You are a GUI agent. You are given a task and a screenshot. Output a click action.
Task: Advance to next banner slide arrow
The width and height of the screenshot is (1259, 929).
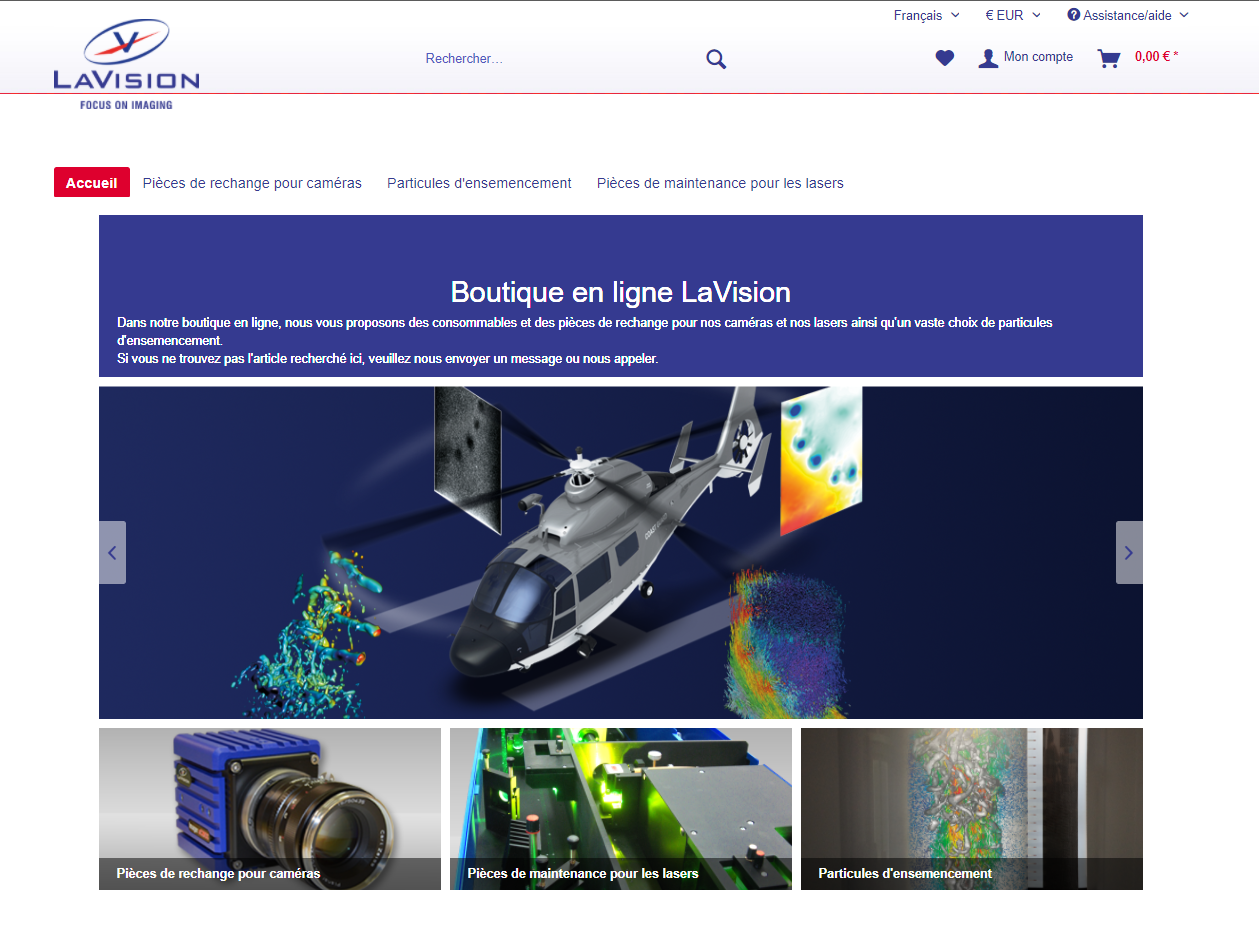1129,552
